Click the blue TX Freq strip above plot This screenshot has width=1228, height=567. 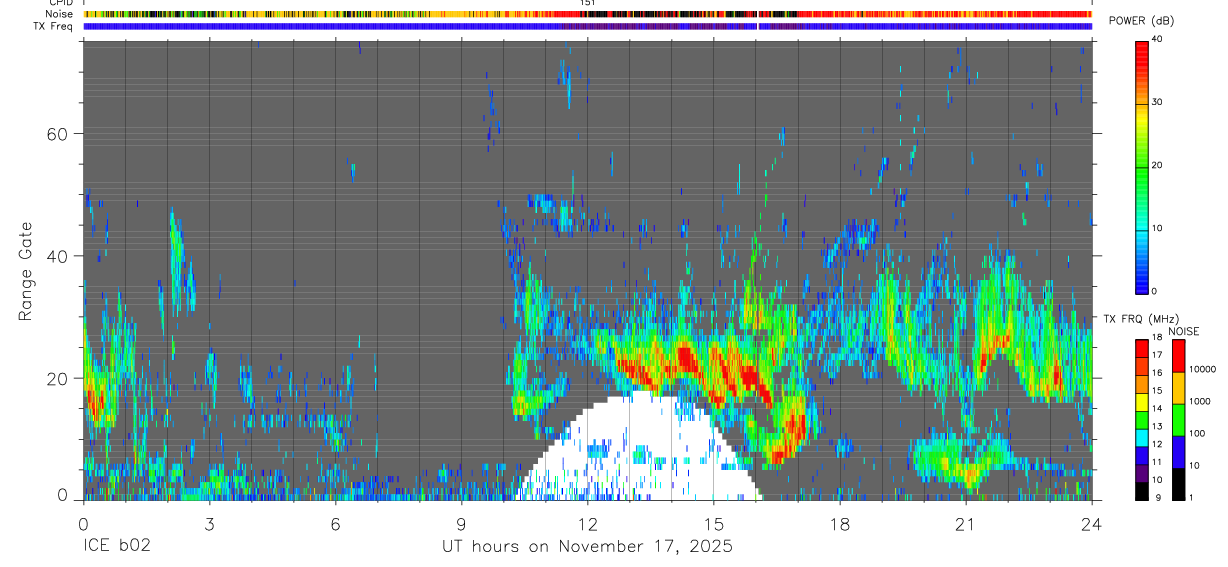pos(588,26)
